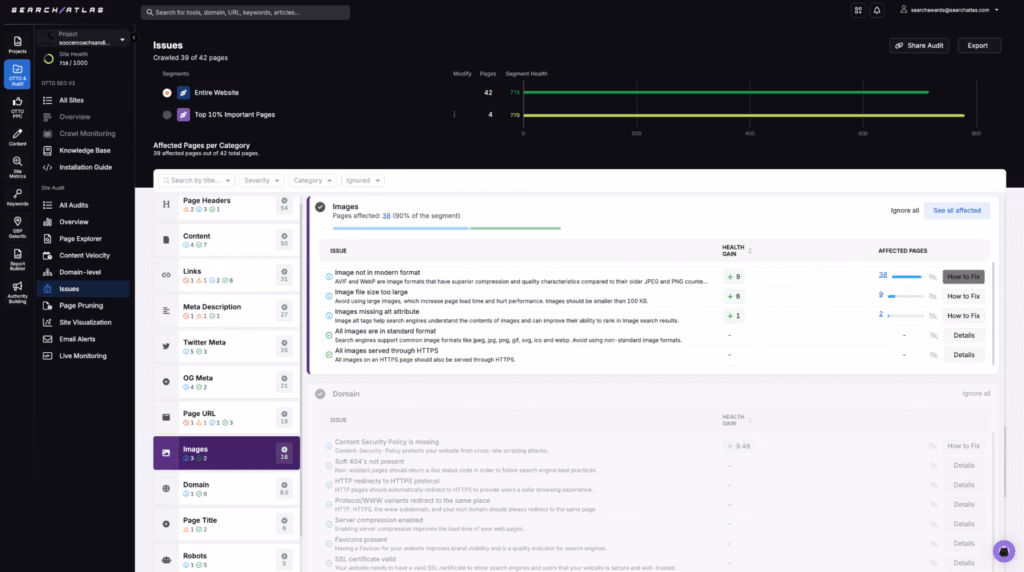This screenshot has height=572, width=1024.
Task: Select the Entire Website segment radio button
Action: tap(167, 92)
